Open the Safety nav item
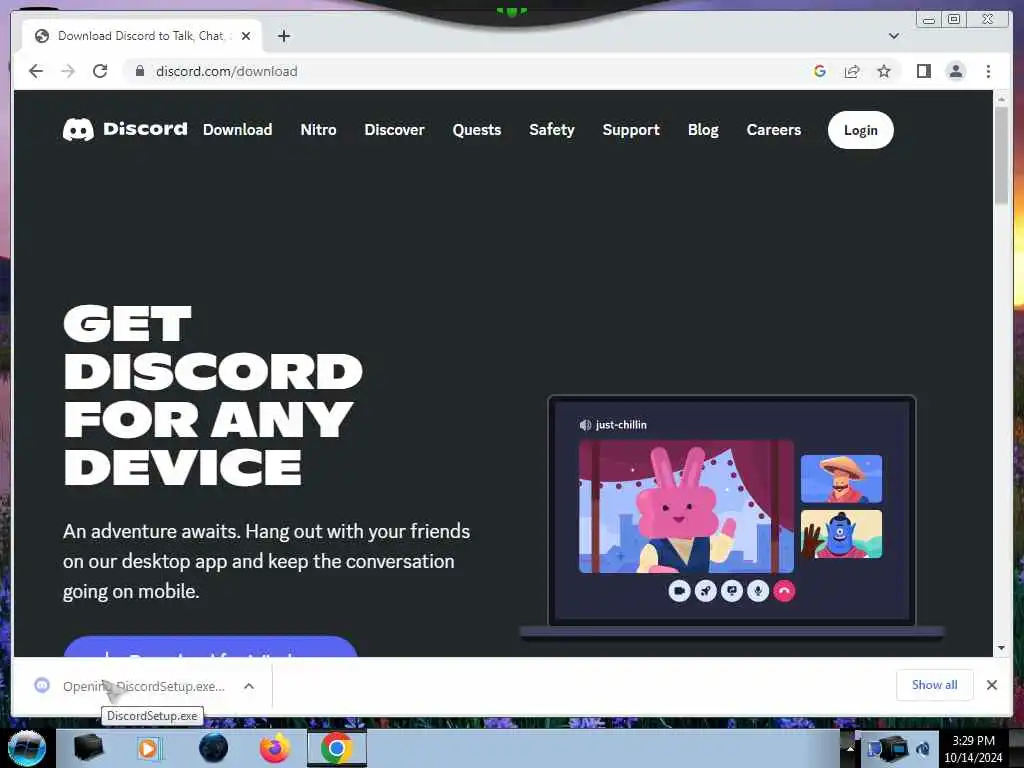This screenshot has width=1024, height=768. [552, 129]
